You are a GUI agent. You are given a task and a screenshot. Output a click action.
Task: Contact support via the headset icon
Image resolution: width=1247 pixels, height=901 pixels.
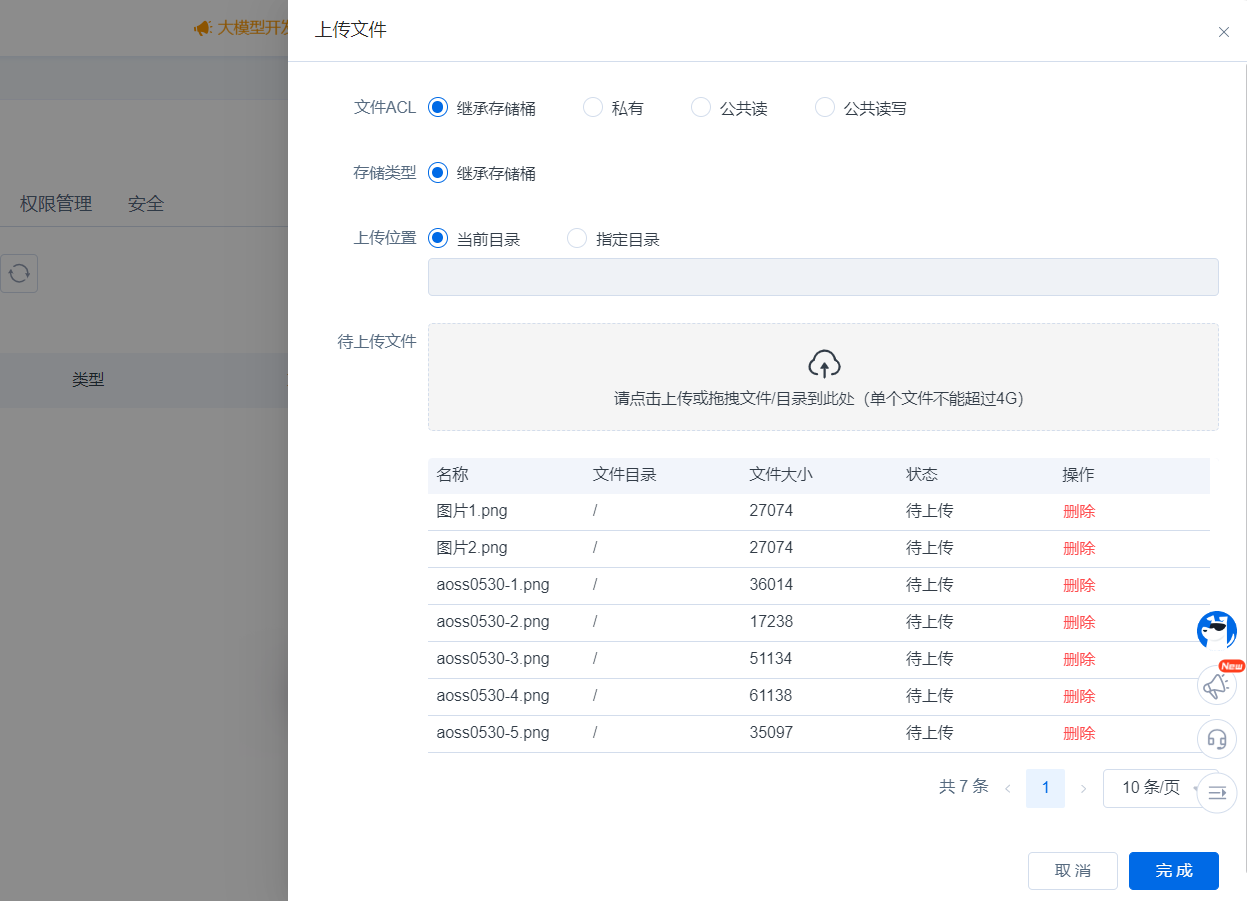[1216, 739]
